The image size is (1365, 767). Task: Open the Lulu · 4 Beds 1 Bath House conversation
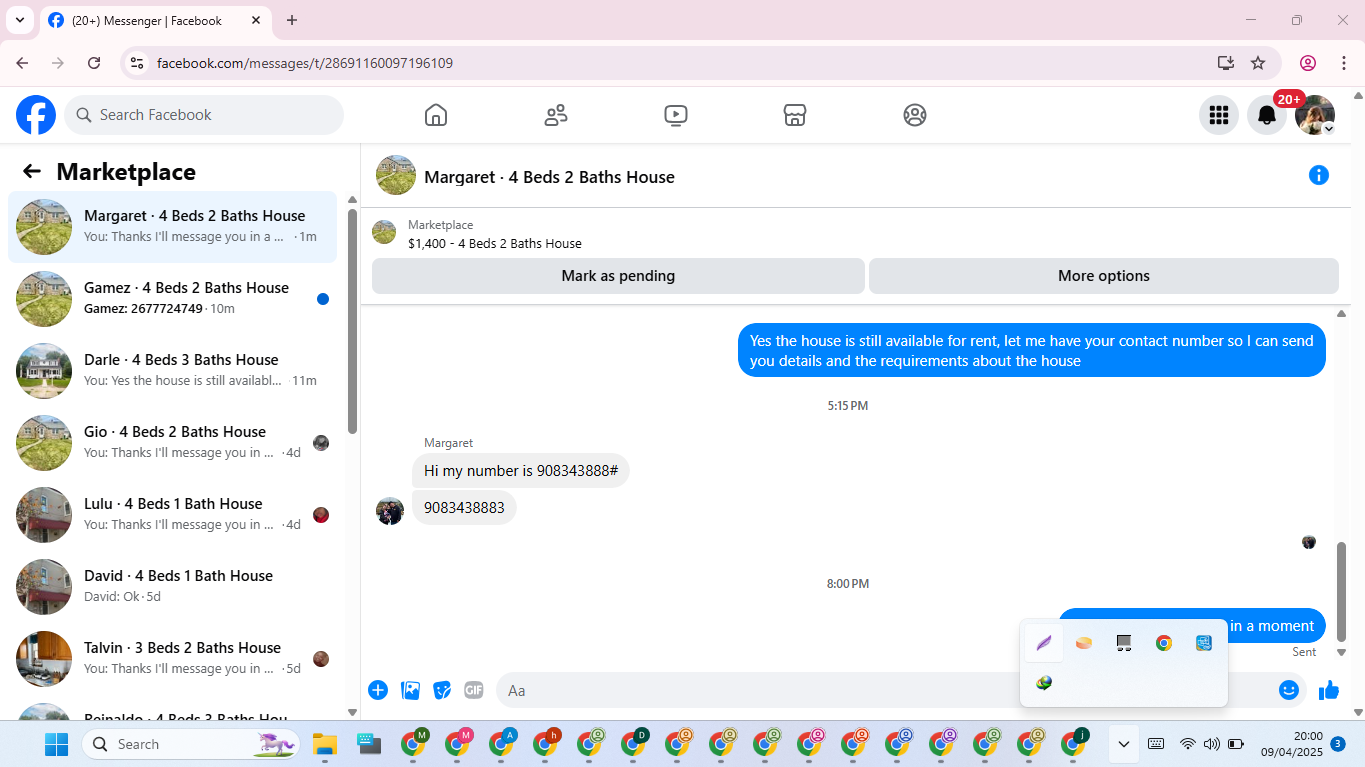172,515
